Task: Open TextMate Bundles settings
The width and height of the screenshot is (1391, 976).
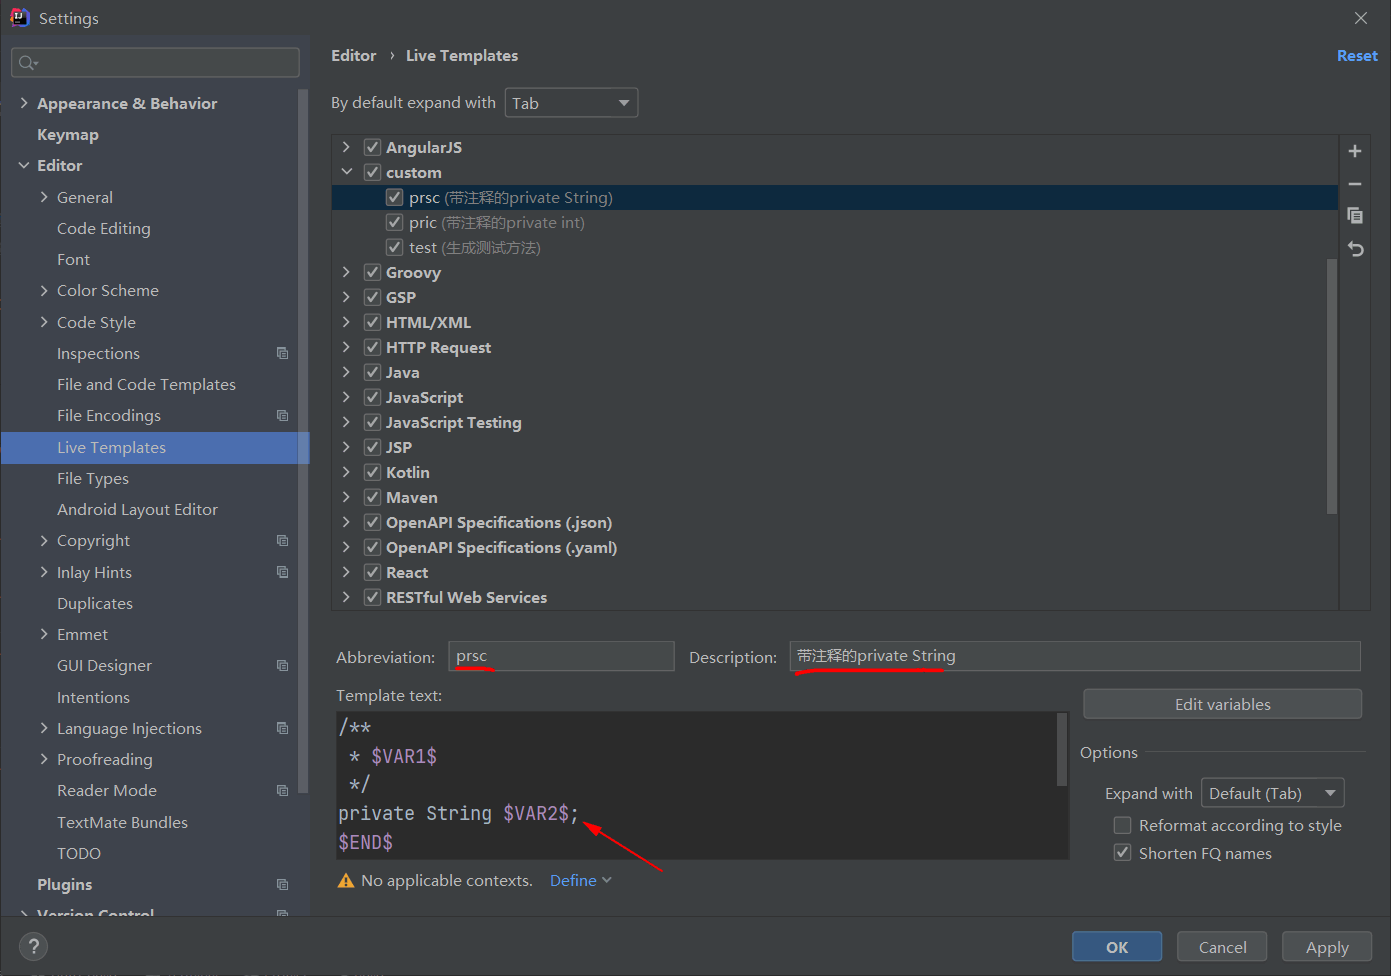Action: click(x=122, y=822)
